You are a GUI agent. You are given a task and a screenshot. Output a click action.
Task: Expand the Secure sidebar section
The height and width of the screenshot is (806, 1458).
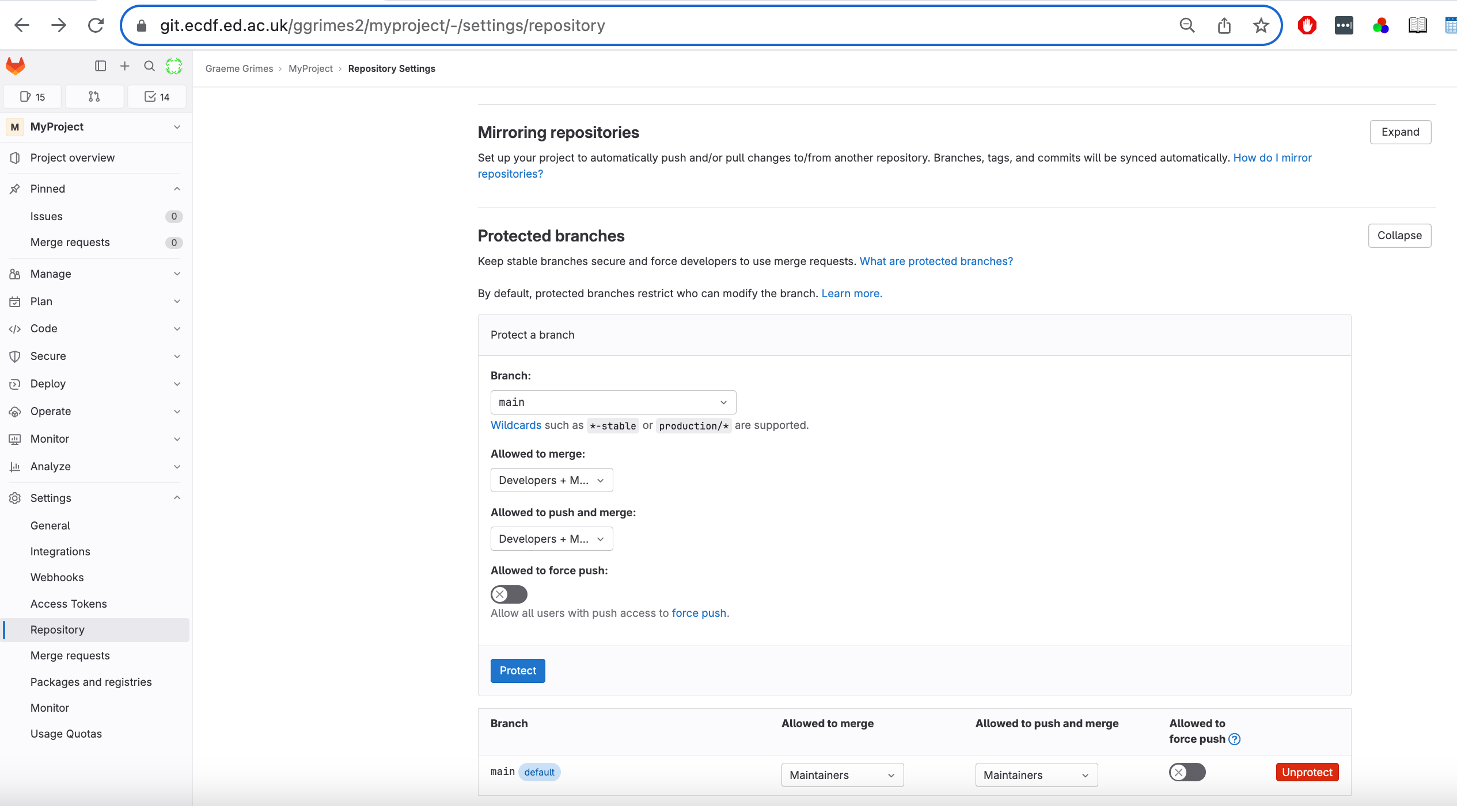[x=95, y=356]
